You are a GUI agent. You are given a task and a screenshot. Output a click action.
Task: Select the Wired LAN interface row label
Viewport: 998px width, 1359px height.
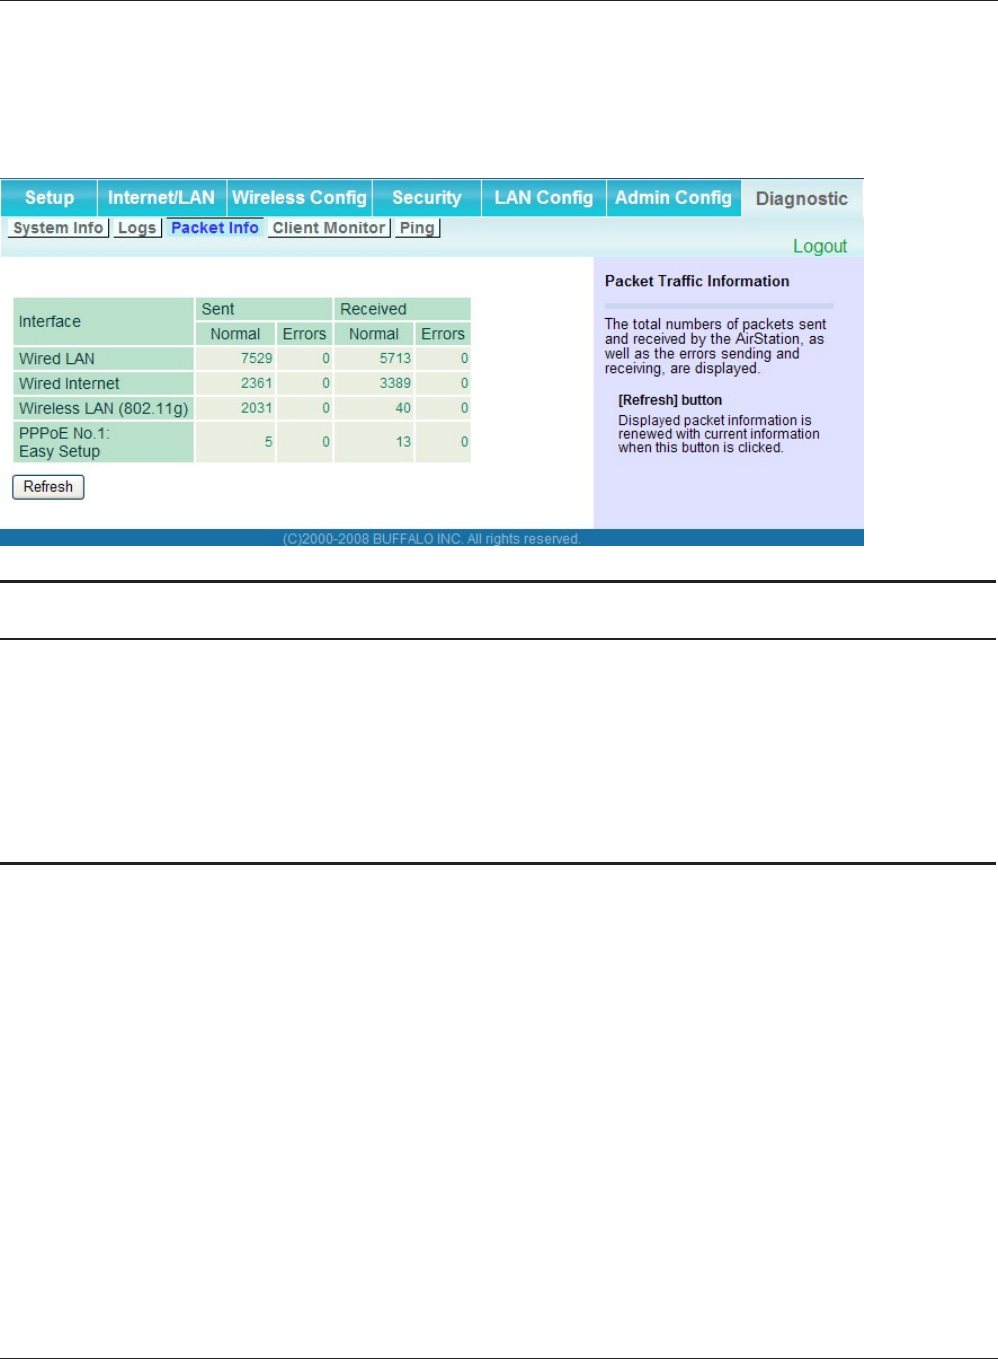pyautogui.click(x=103, y=358)
